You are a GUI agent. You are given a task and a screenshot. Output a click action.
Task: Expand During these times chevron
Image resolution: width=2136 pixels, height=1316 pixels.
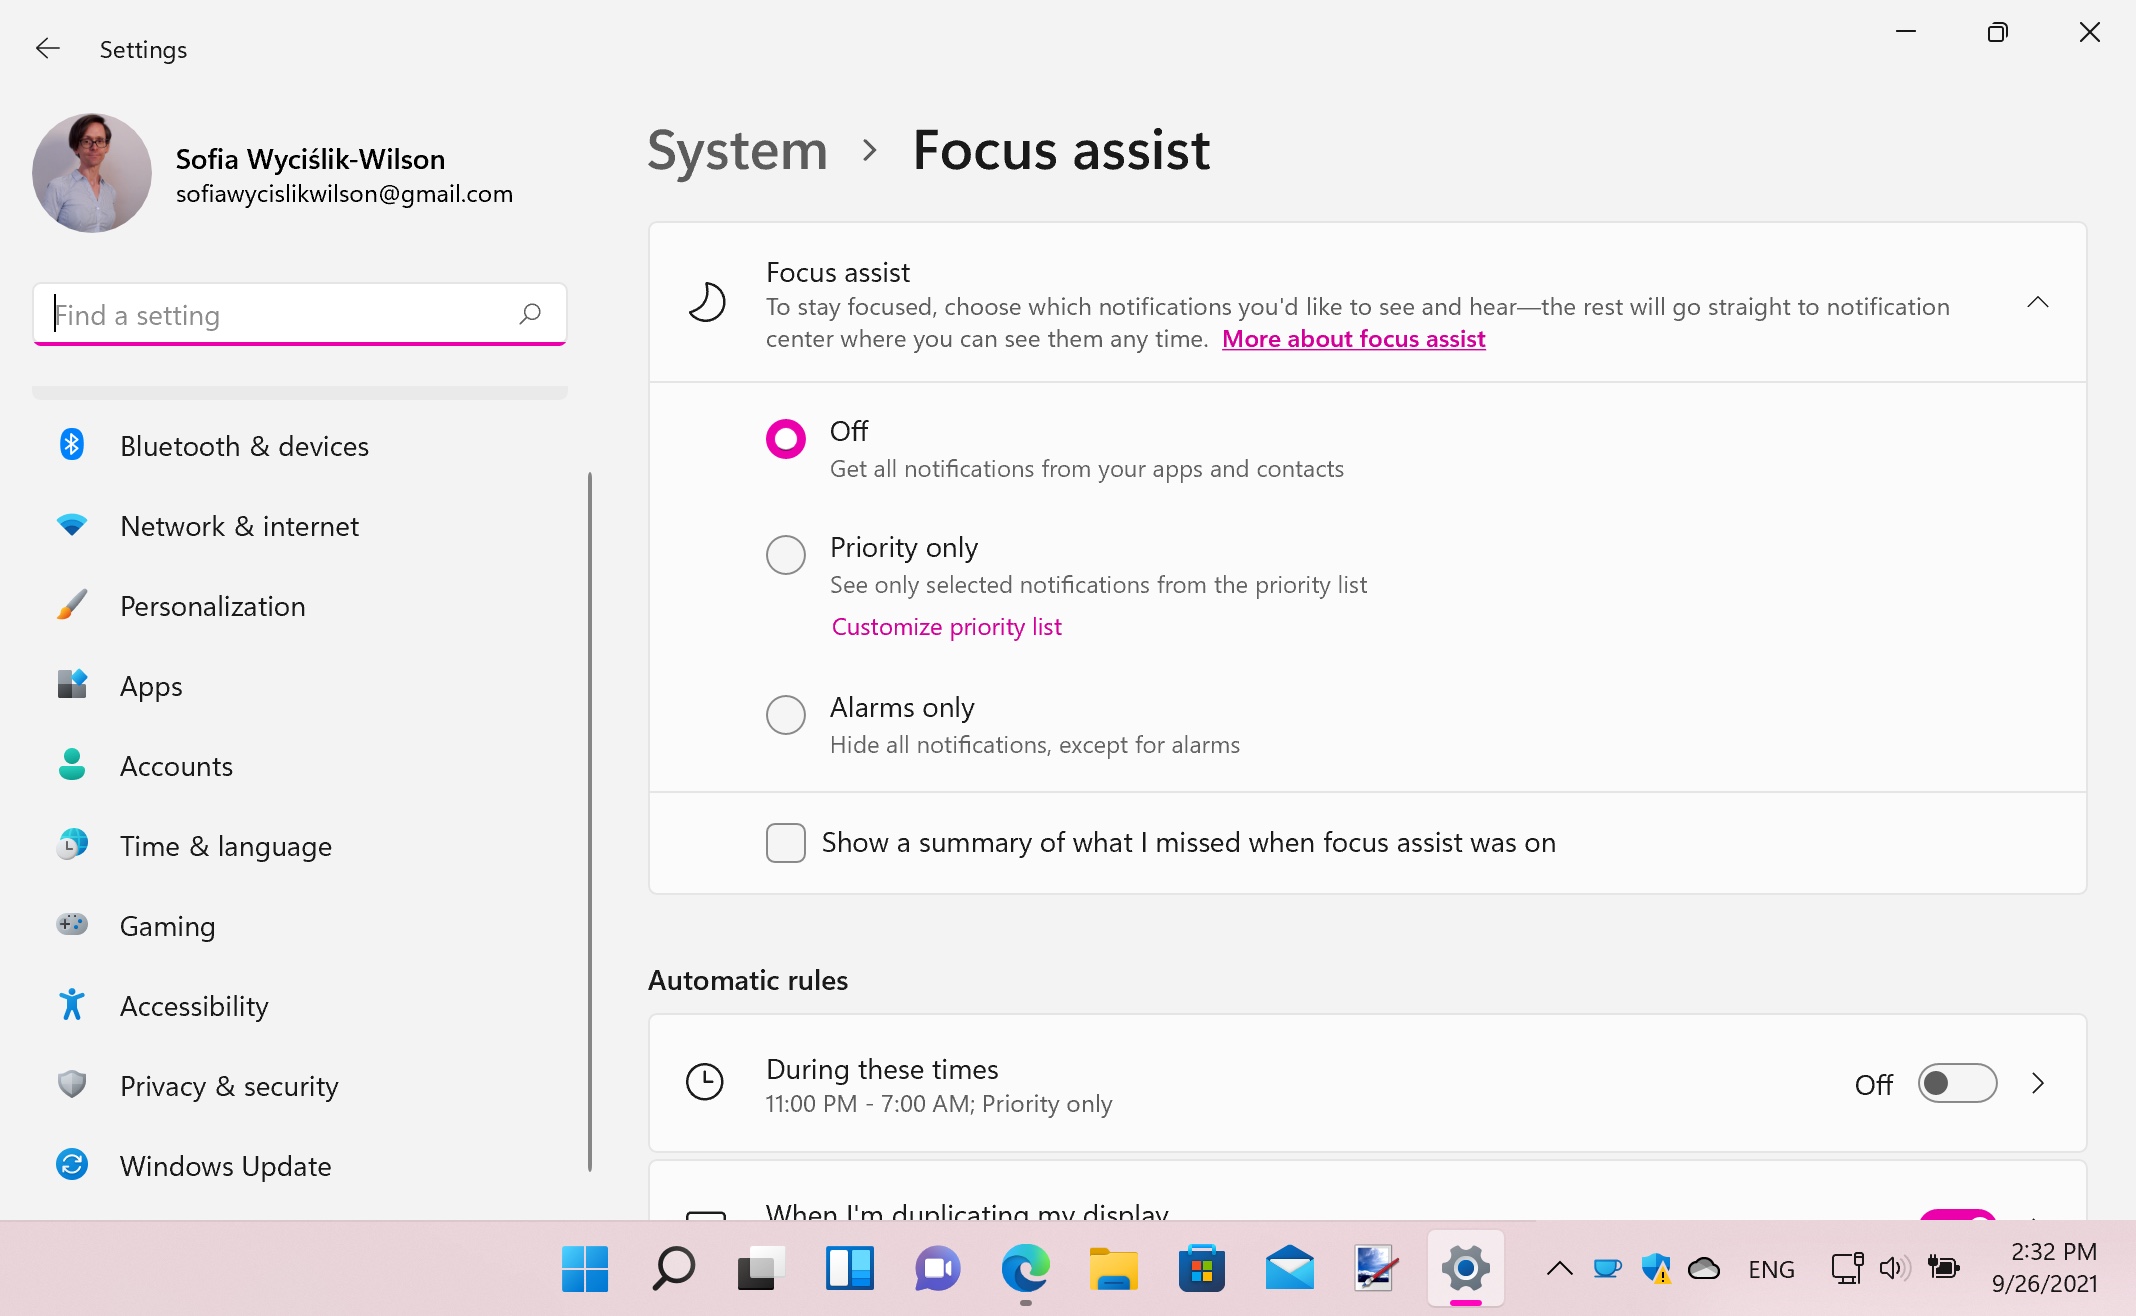[x=2038, y=1083]
